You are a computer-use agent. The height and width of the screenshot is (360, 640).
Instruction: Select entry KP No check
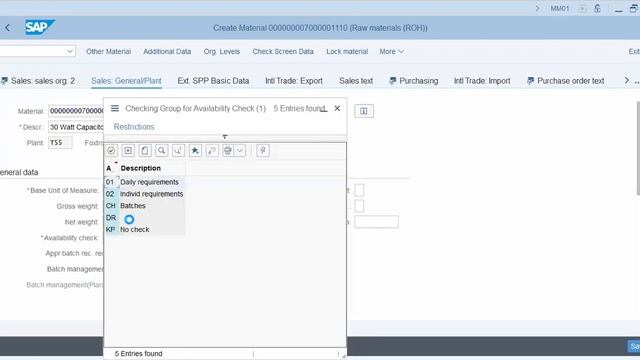pyautogui.click(x=144, y=229)
